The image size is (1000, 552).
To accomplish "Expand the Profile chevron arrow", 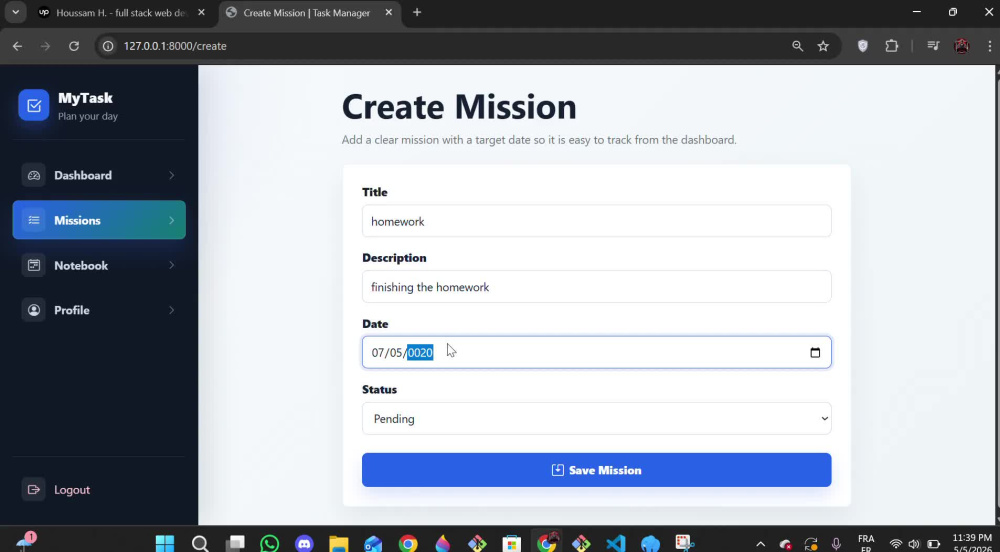I will pyautogui.click(x=172, y=310).
